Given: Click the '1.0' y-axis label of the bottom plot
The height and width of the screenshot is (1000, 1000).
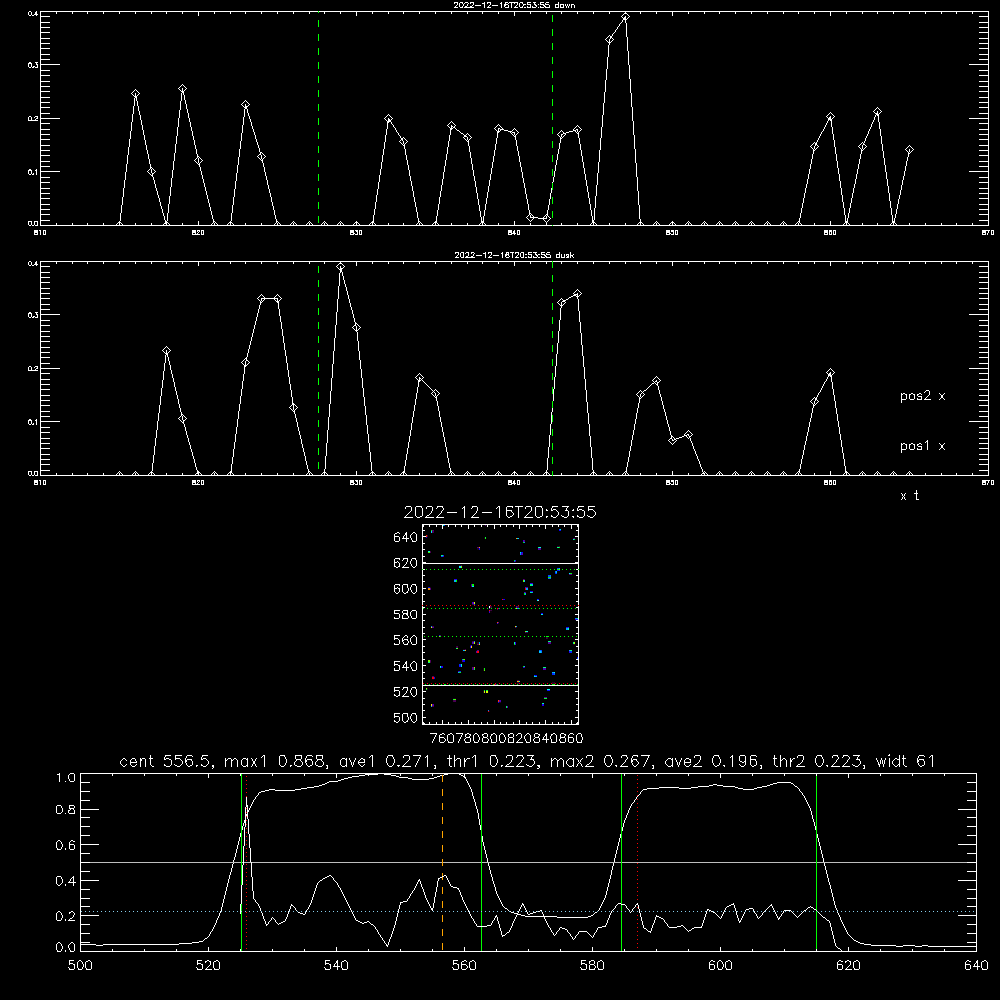Looking at the screenshot, I should [66, 777].
